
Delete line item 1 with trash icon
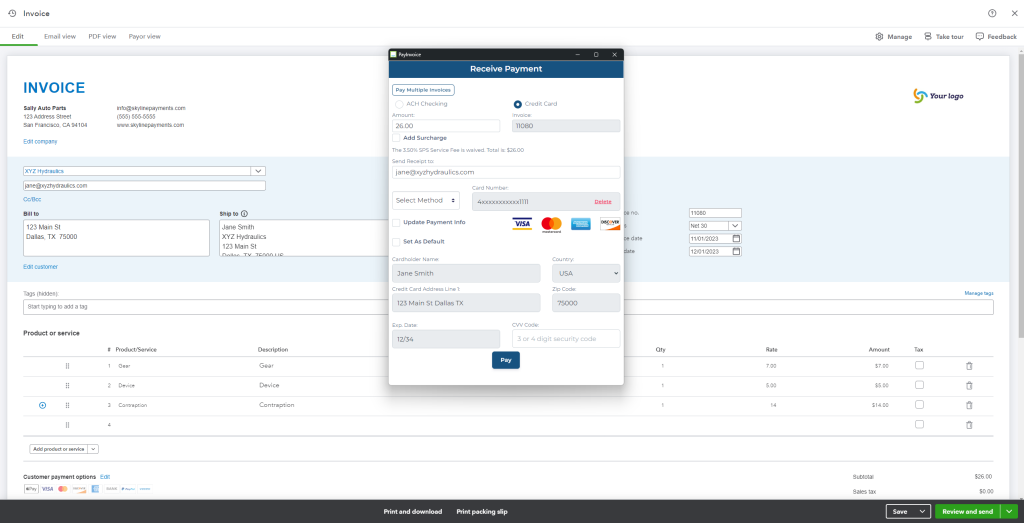tap(968, 366)
